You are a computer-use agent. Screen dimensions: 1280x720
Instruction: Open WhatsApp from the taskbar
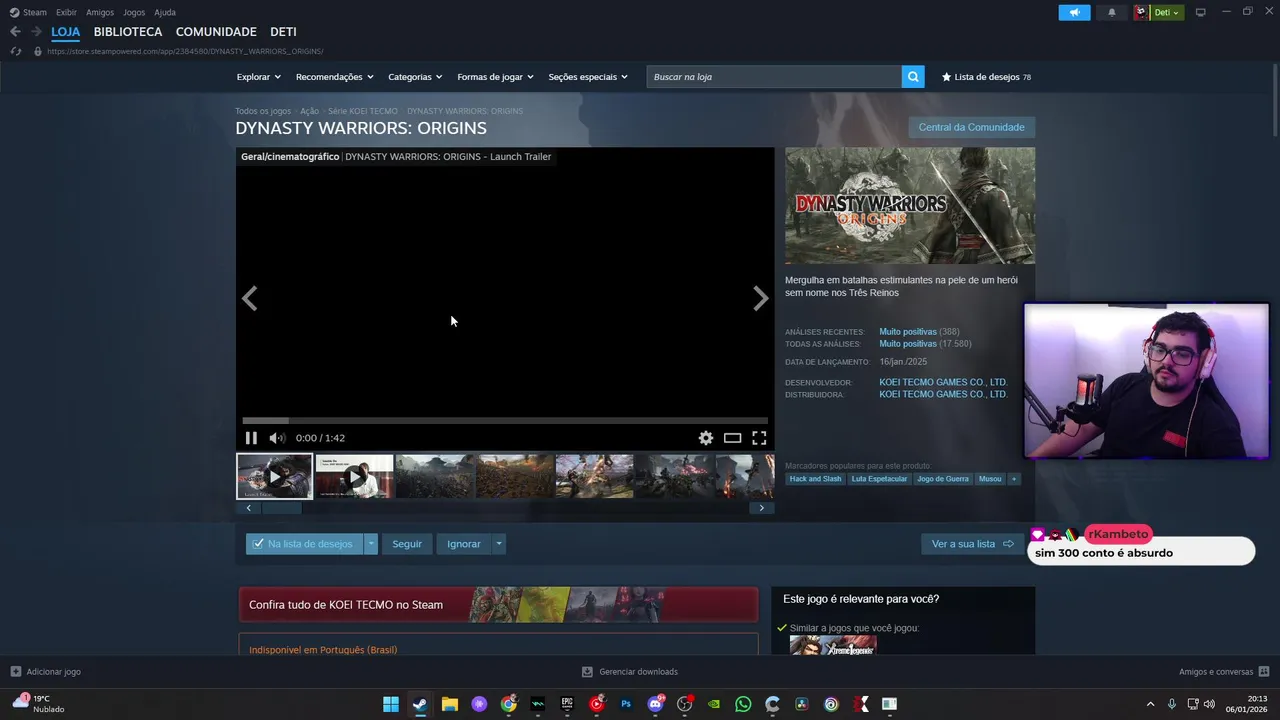pos(743,704)
